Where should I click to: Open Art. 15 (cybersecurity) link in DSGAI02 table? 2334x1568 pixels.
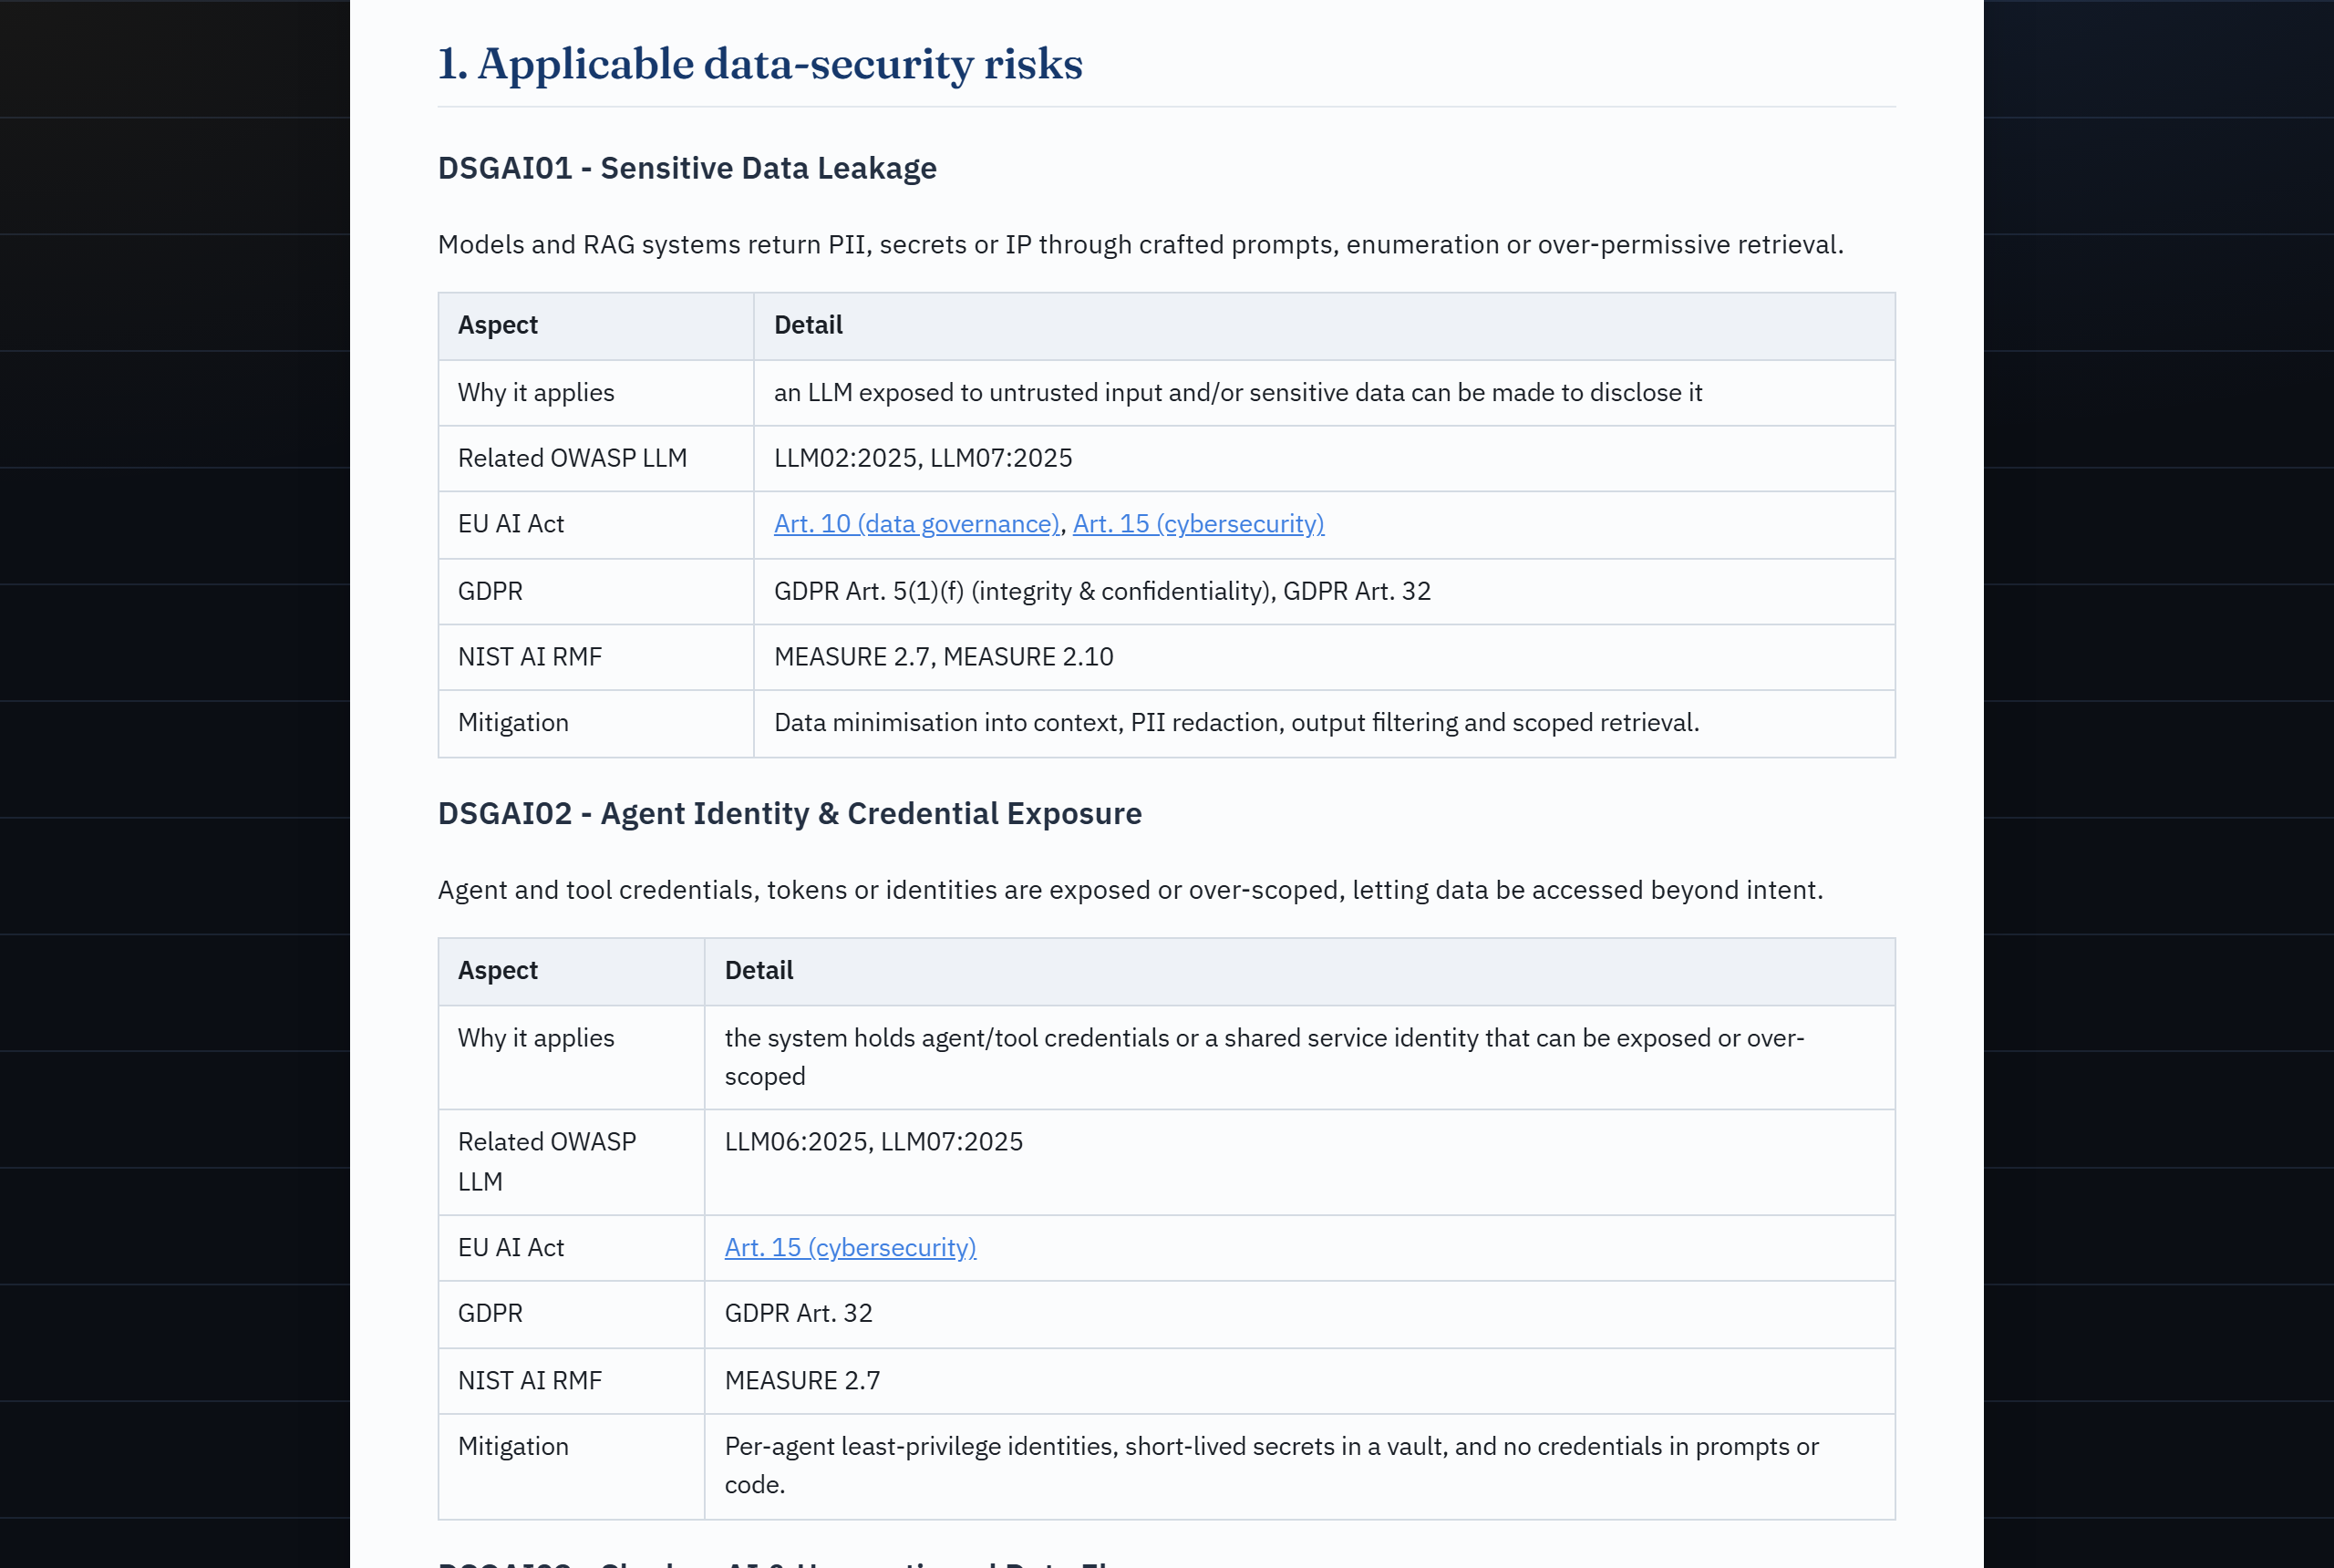(850, 1248)
